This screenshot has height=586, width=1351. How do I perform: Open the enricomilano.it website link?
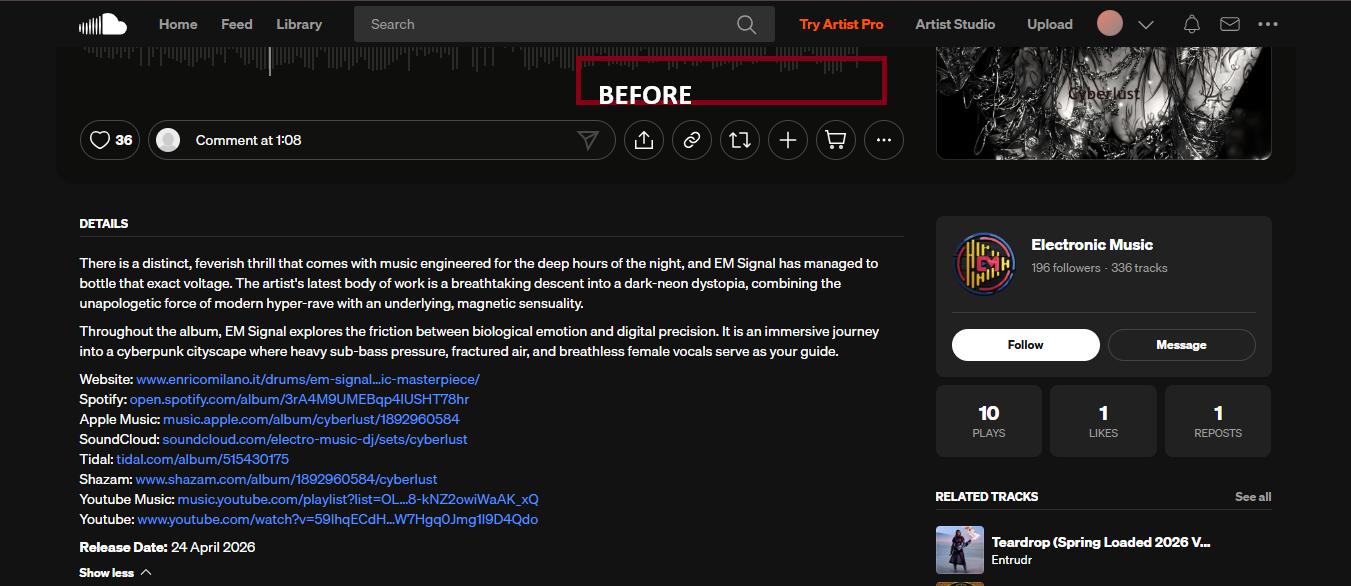point(308,379)
